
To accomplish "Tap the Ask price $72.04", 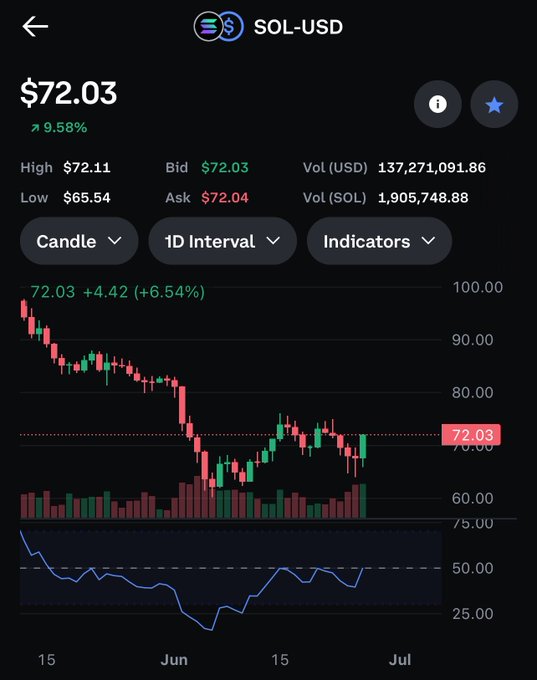I will [225, 198].
